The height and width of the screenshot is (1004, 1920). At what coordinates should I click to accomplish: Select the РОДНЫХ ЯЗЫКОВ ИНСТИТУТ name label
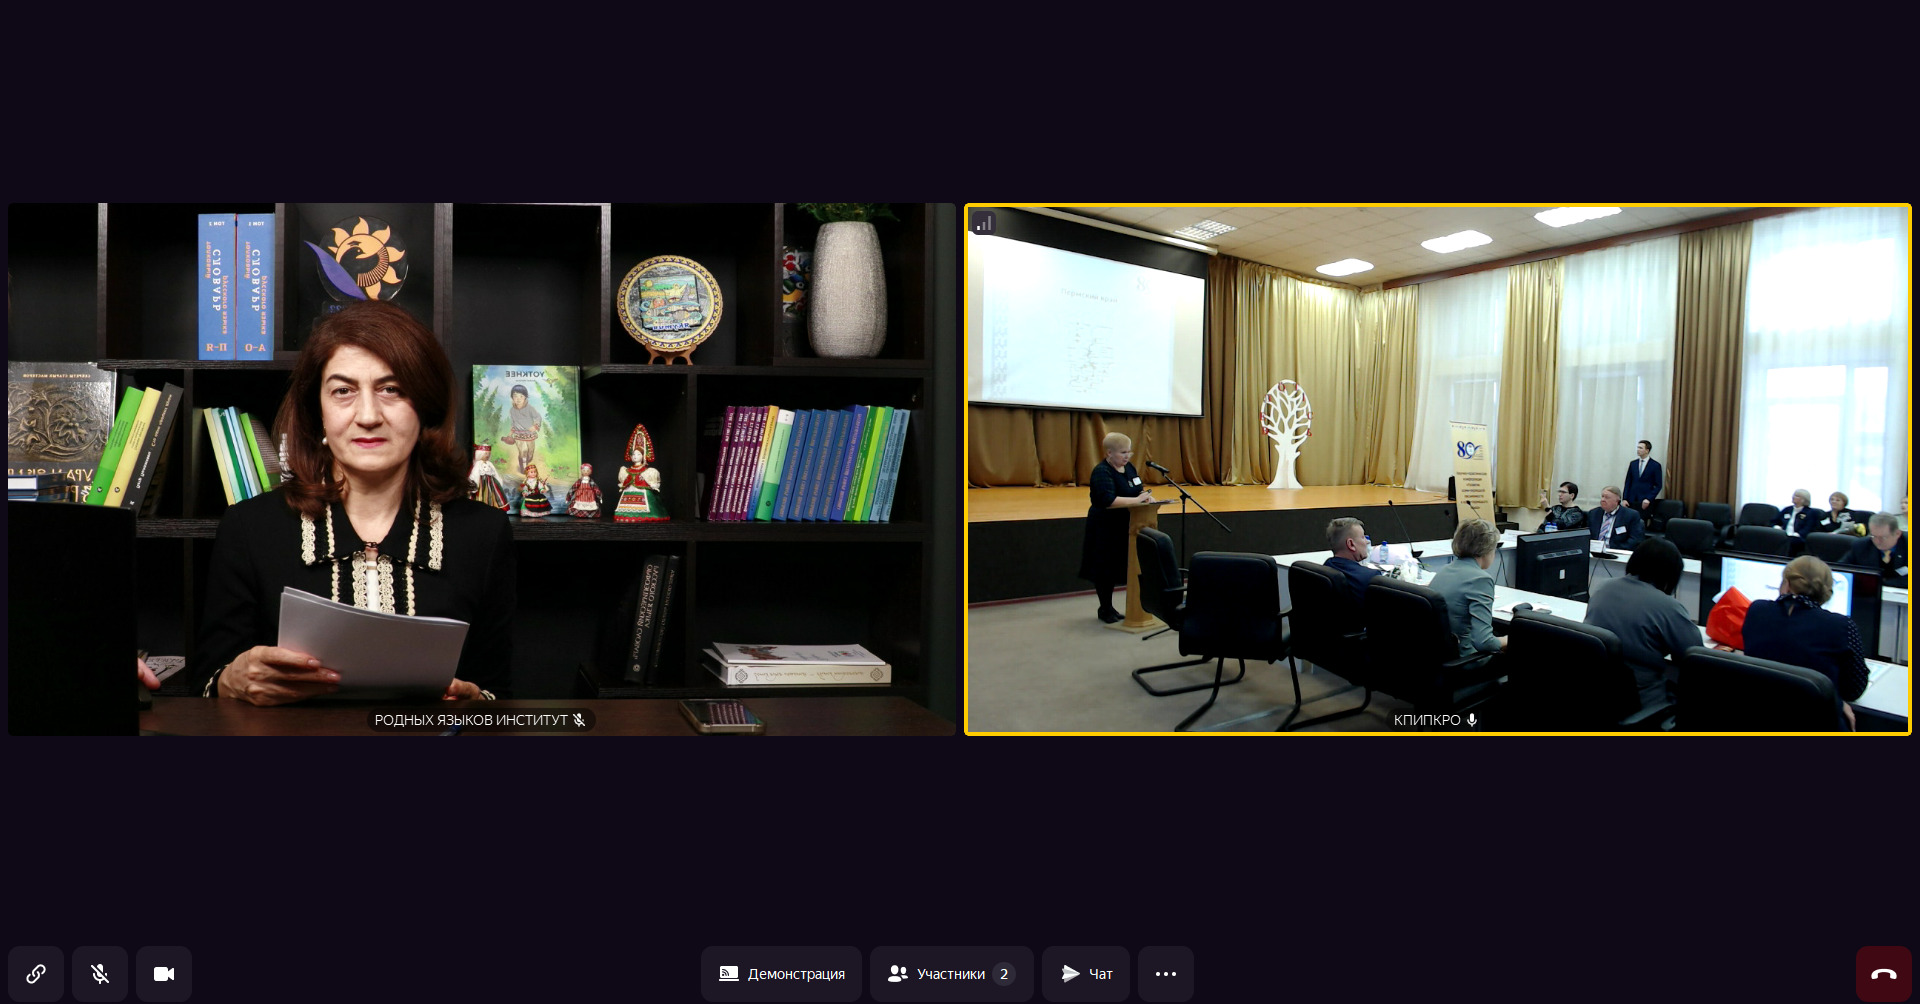tap(470, 720)
